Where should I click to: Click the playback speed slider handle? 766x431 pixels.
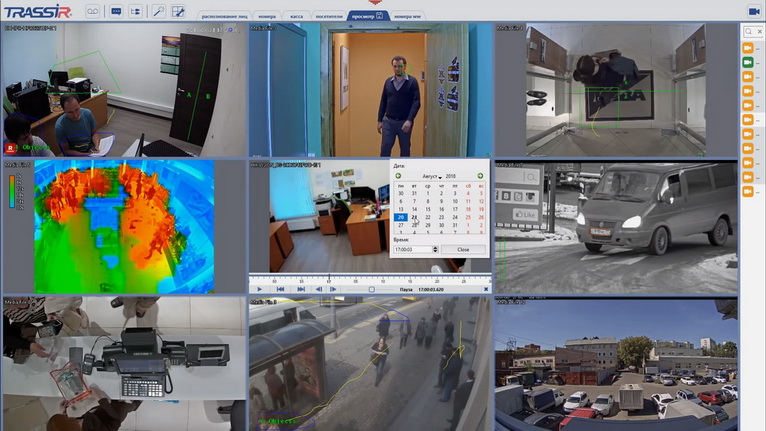point(372,289)
